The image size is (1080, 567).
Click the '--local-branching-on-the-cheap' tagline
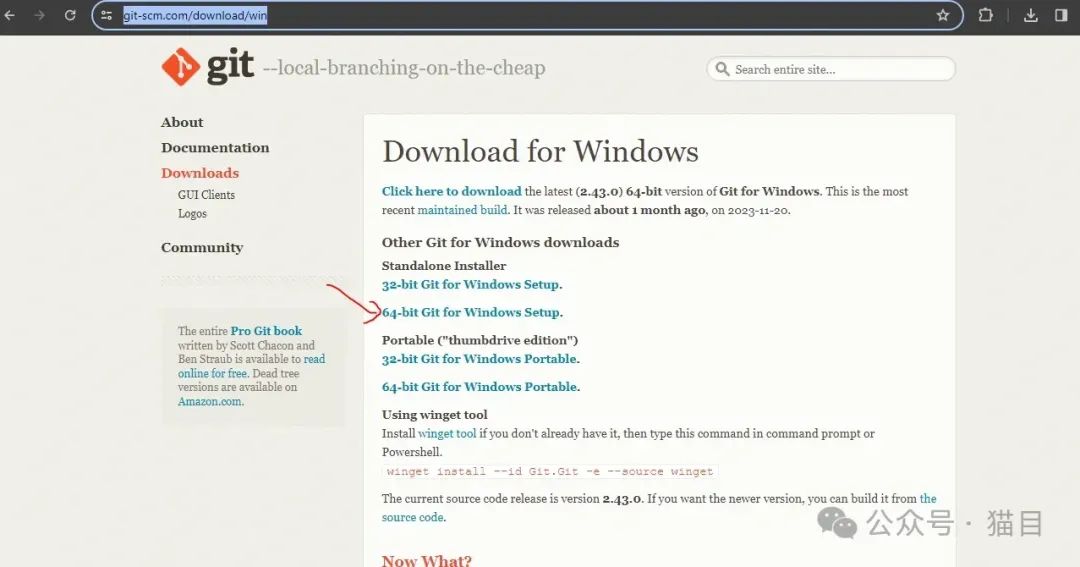pos(404,68)
